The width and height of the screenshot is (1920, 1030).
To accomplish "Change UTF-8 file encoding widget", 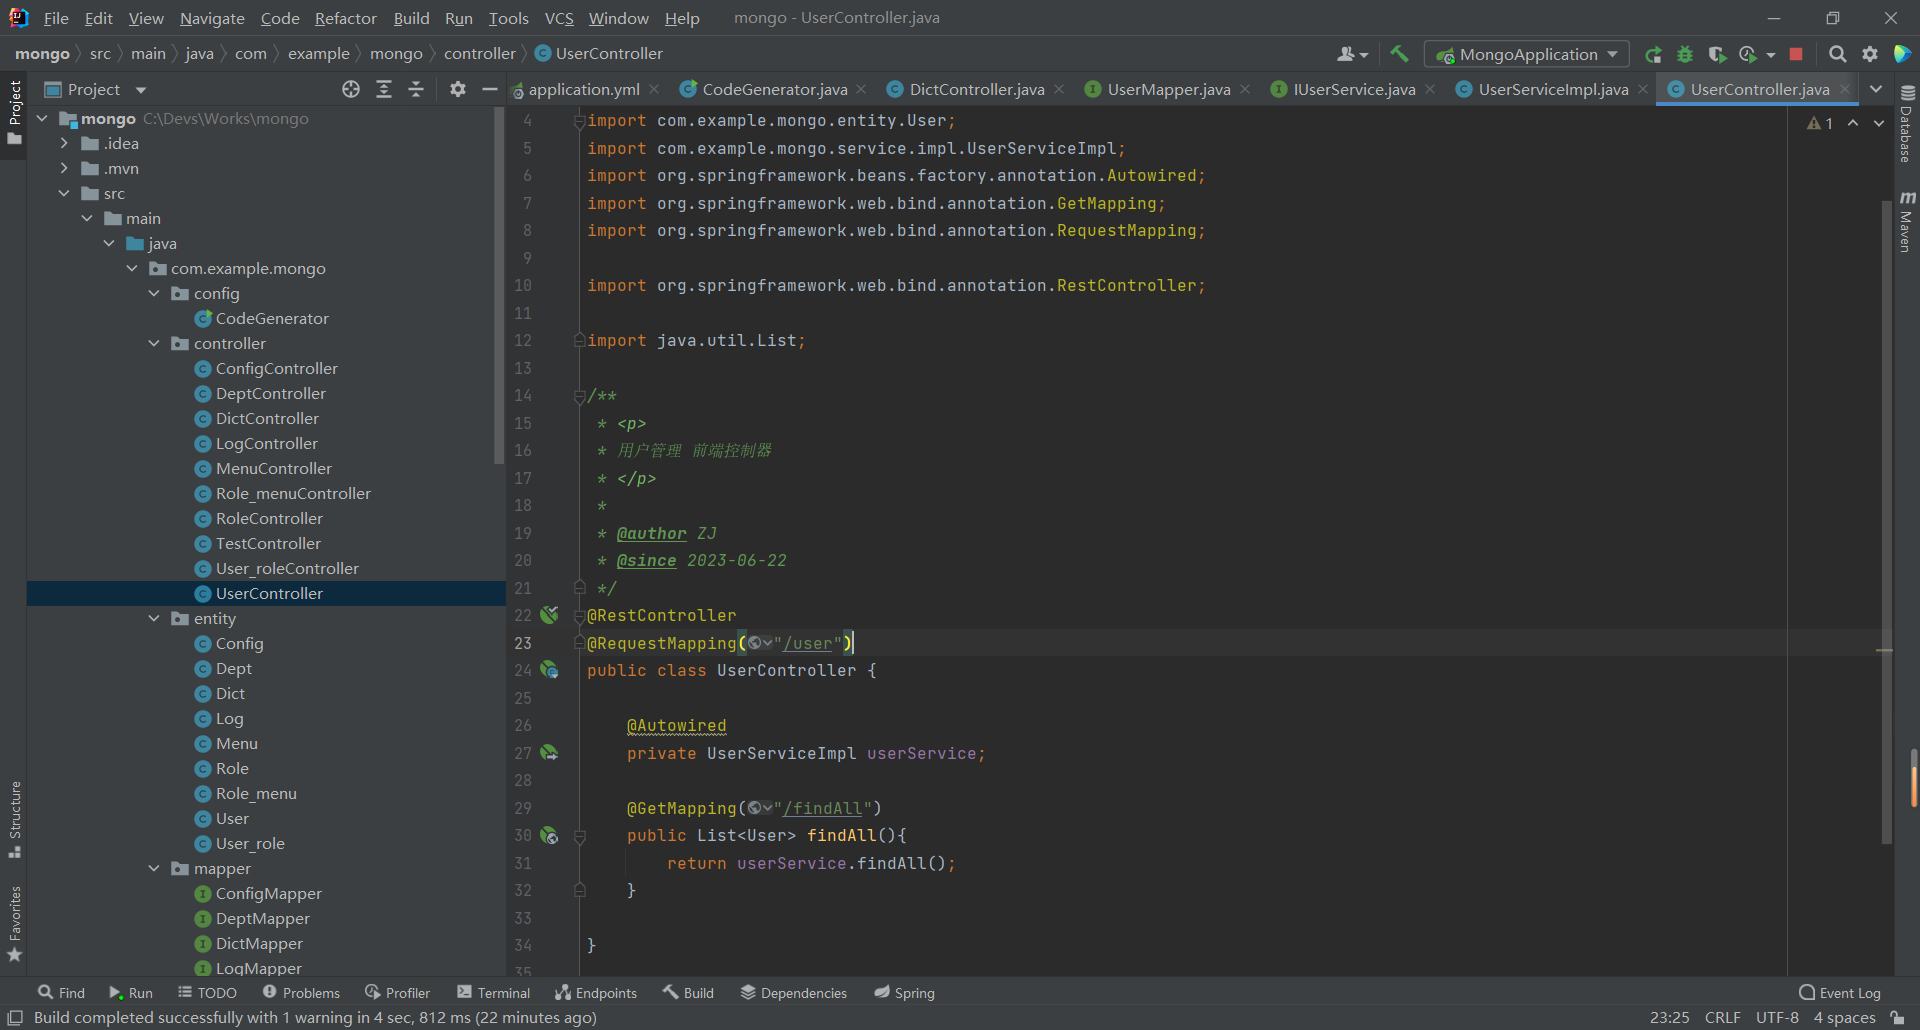I will 1777,1018.
